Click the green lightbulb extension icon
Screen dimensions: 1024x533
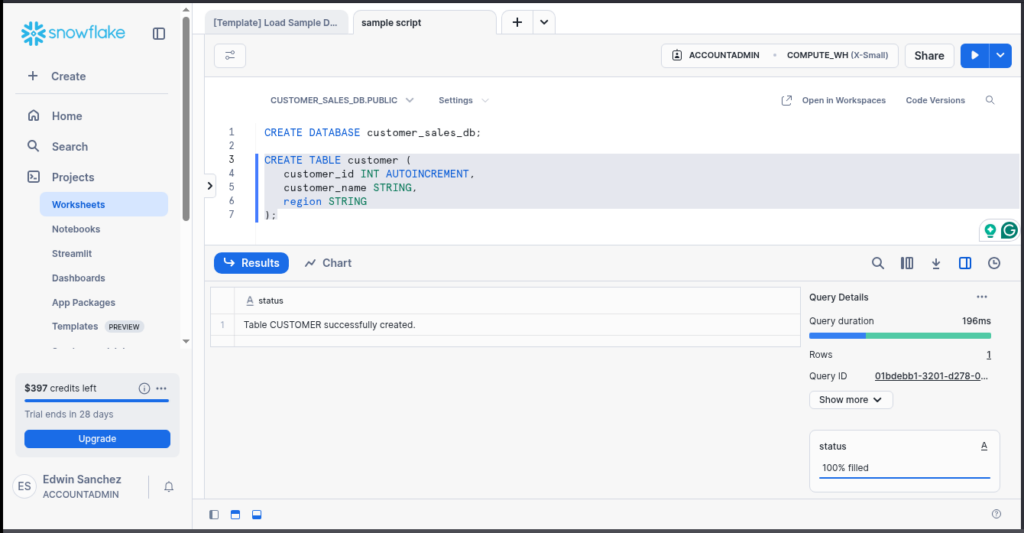pyautogui.click(x=990, y=230)
